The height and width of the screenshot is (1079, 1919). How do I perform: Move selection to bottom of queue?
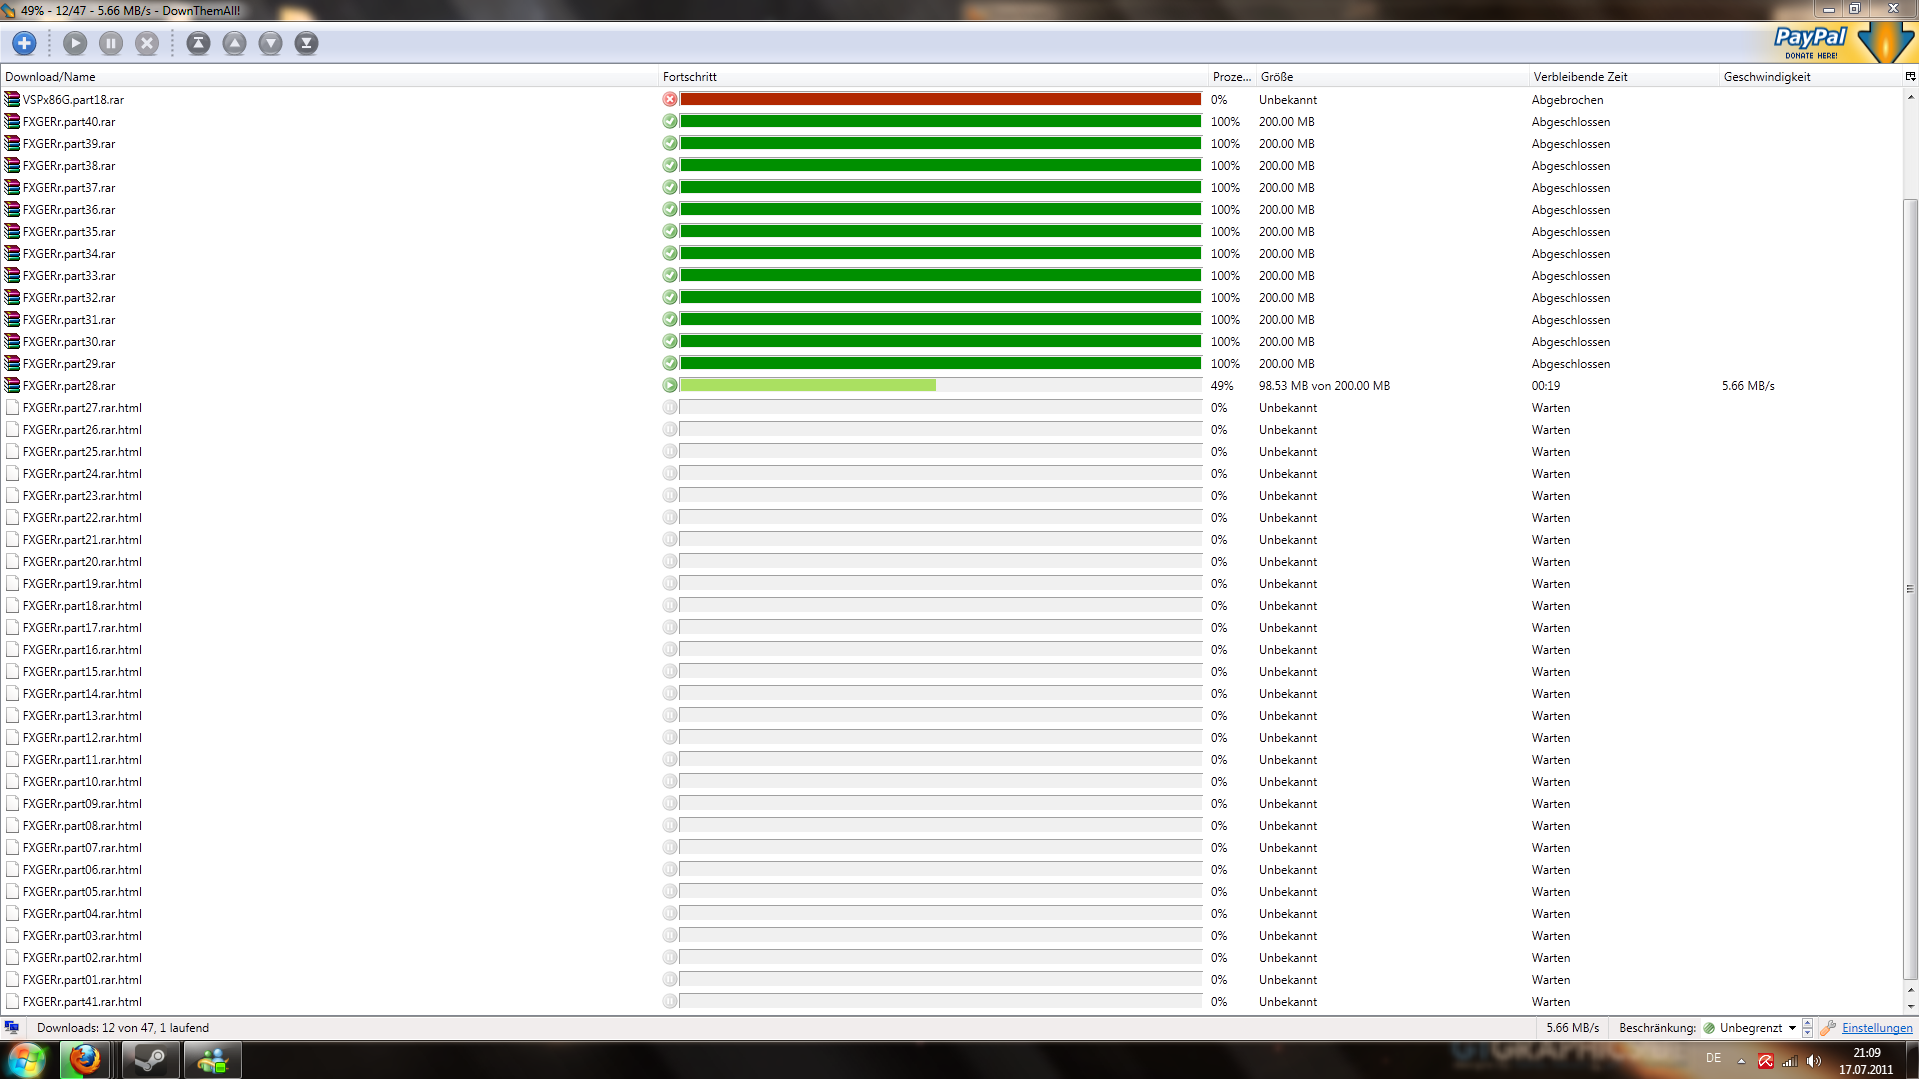point(306,43)
